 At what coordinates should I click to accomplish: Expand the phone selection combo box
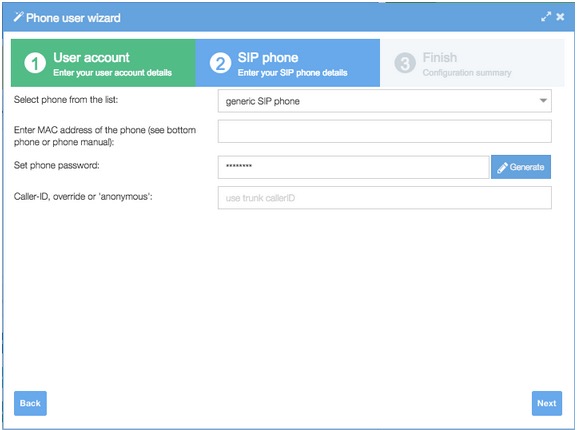click(384, 101)
